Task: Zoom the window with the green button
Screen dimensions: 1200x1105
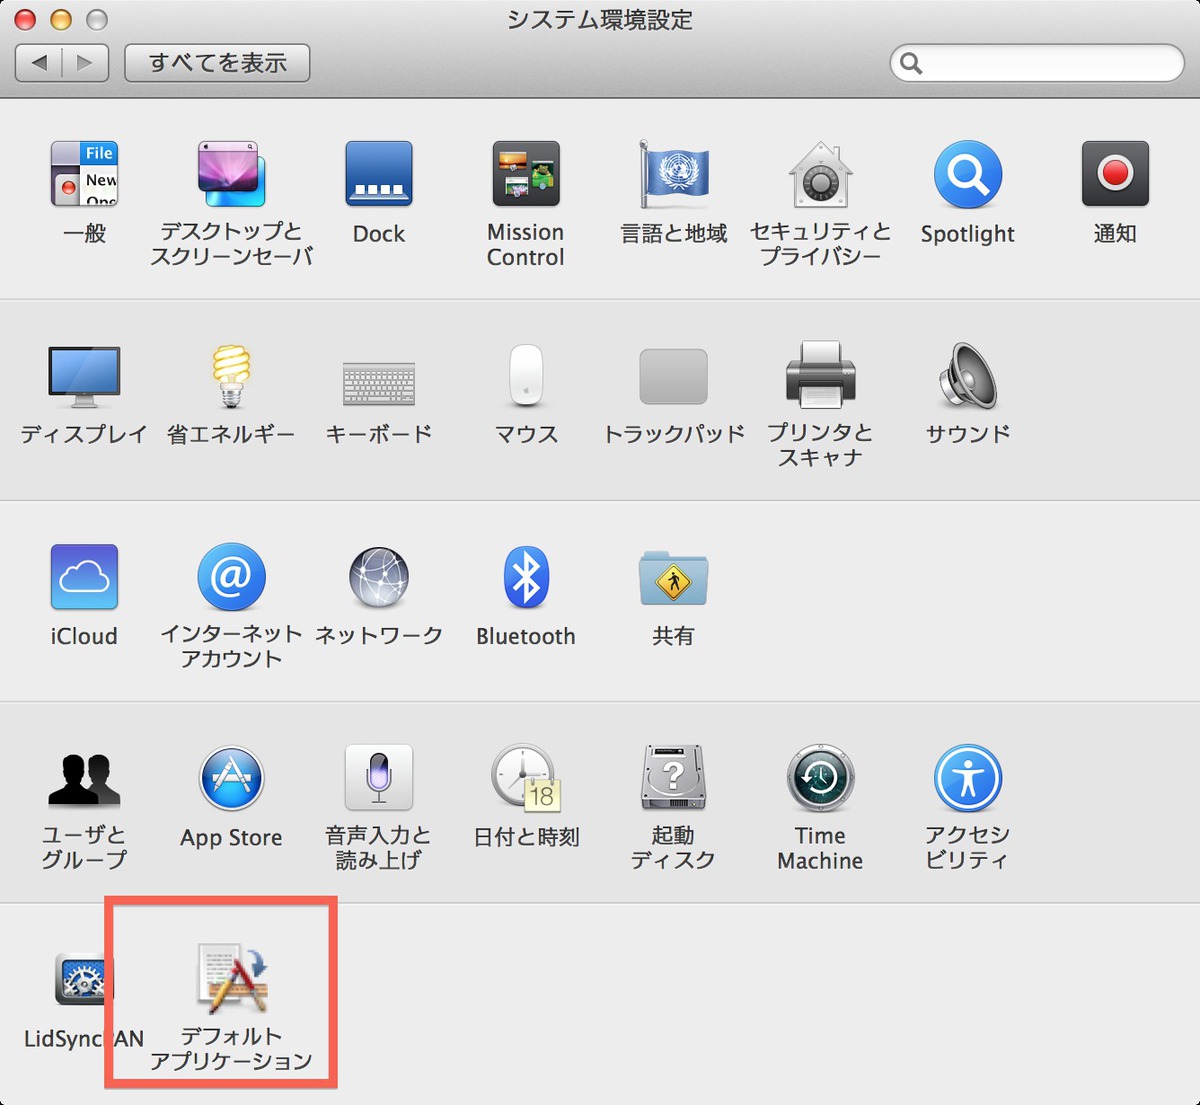Action: [x=97, y=19]
